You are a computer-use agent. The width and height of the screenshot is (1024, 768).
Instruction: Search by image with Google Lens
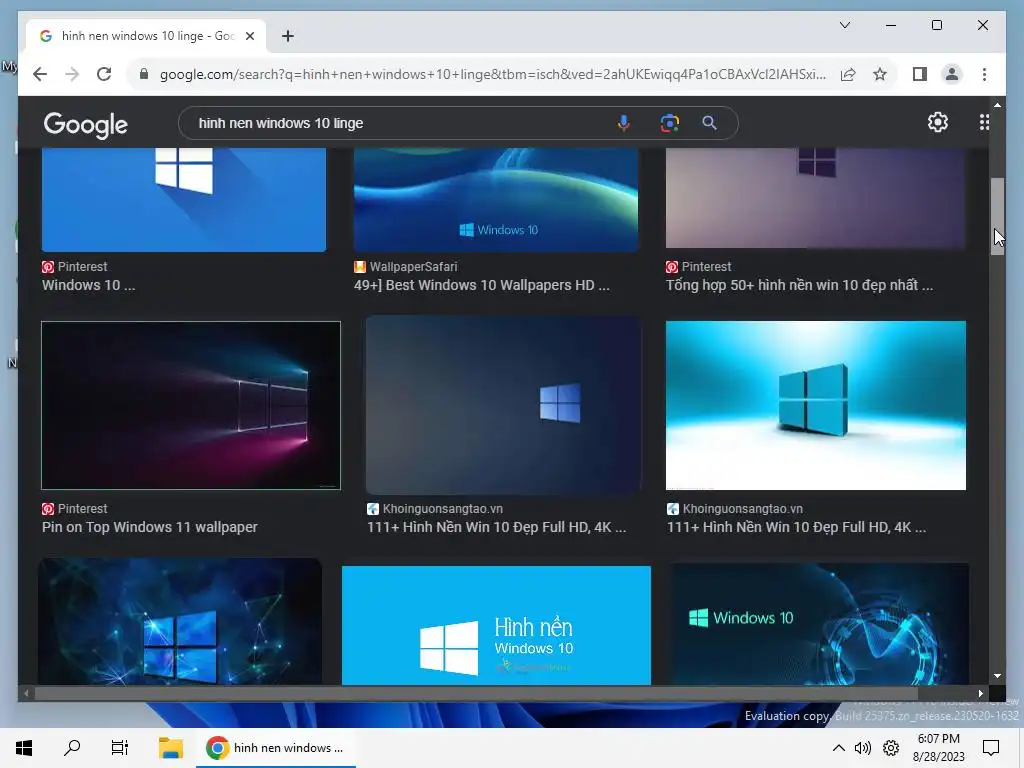point(669,123)
